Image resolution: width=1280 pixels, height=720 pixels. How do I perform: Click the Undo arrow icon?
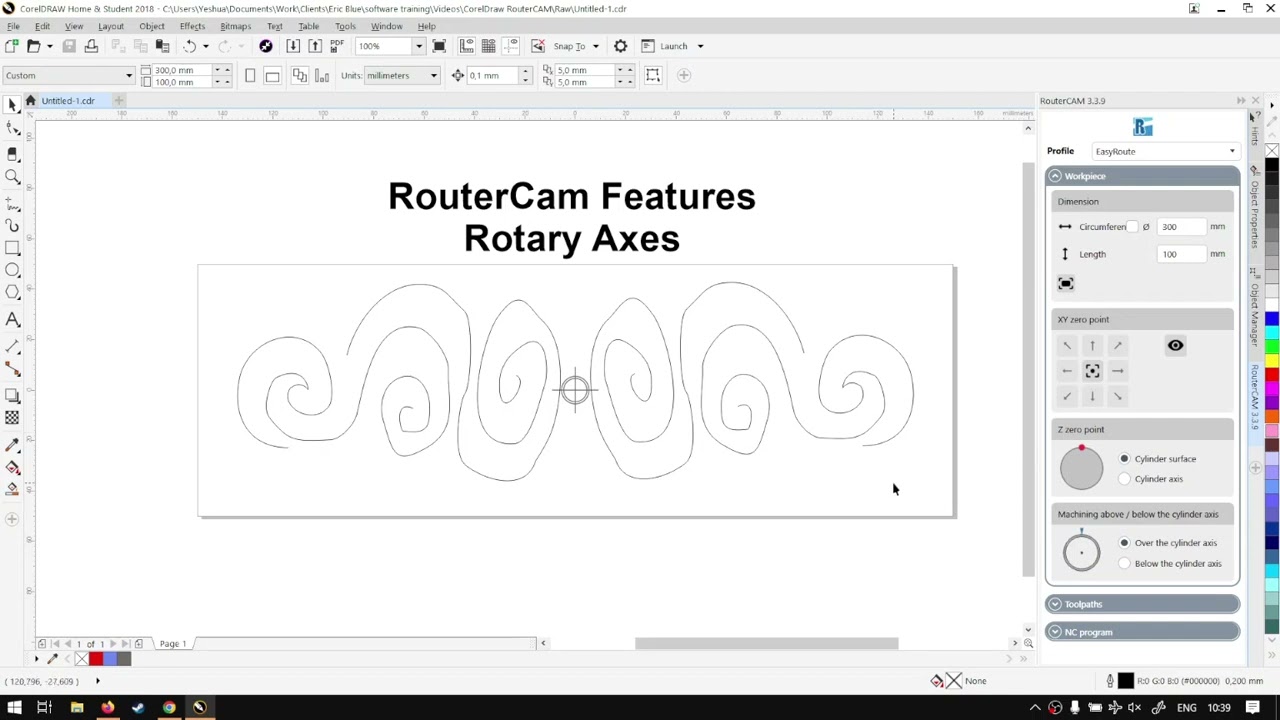click(189, 46)
